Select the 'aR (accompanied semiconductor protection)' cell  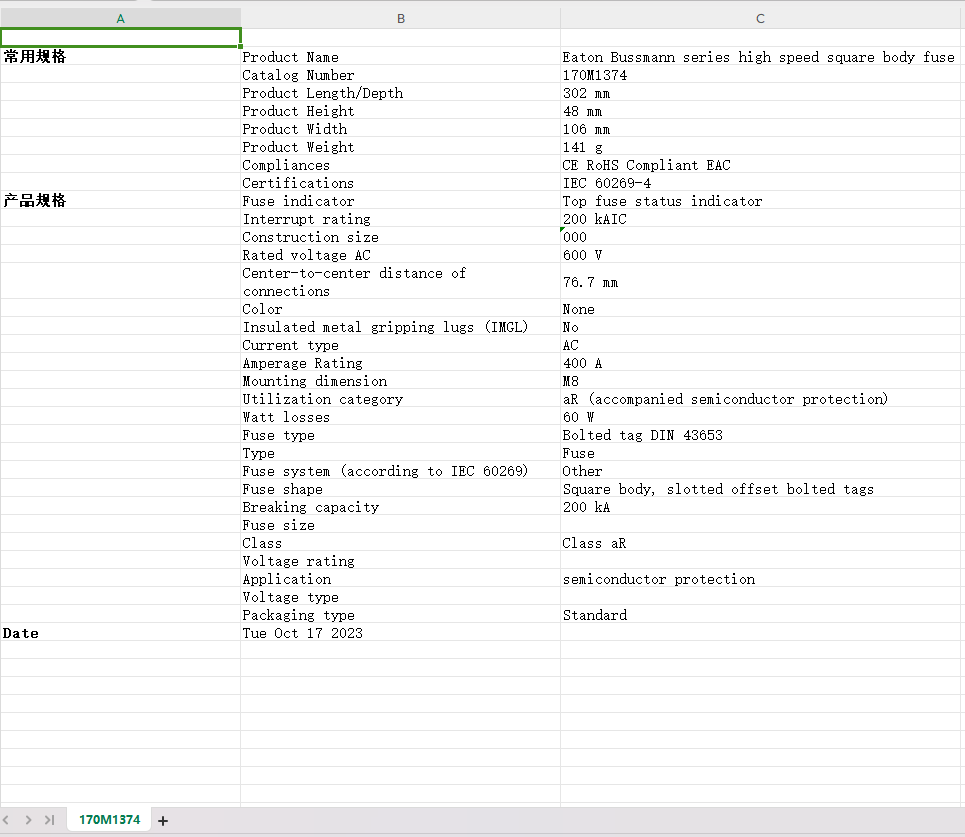(x=760, y=399)
